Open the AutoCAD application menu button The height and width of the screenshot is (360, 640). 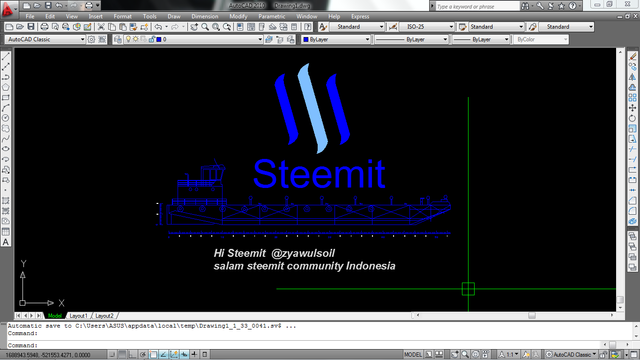(x=7, y=9)
